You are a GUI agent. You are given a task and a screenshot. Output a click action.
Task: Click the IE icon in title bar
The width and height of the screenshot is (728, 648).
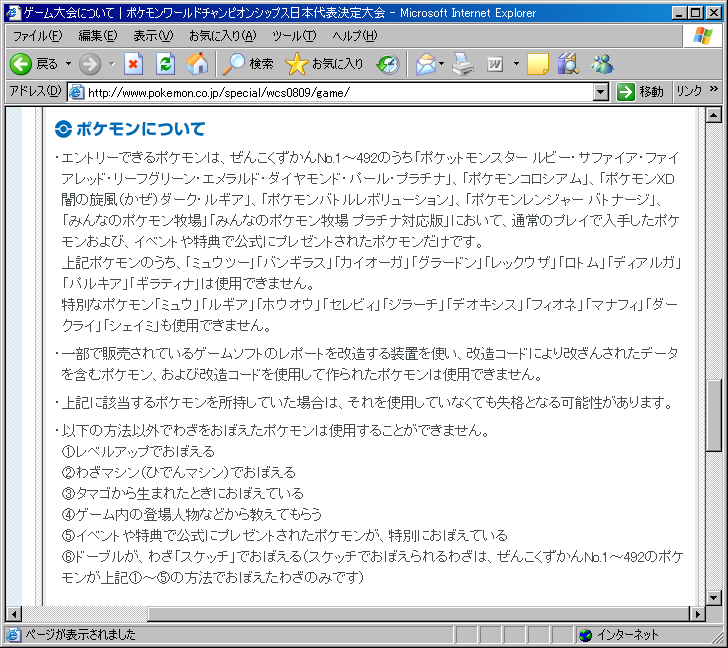tap(13, 13)
